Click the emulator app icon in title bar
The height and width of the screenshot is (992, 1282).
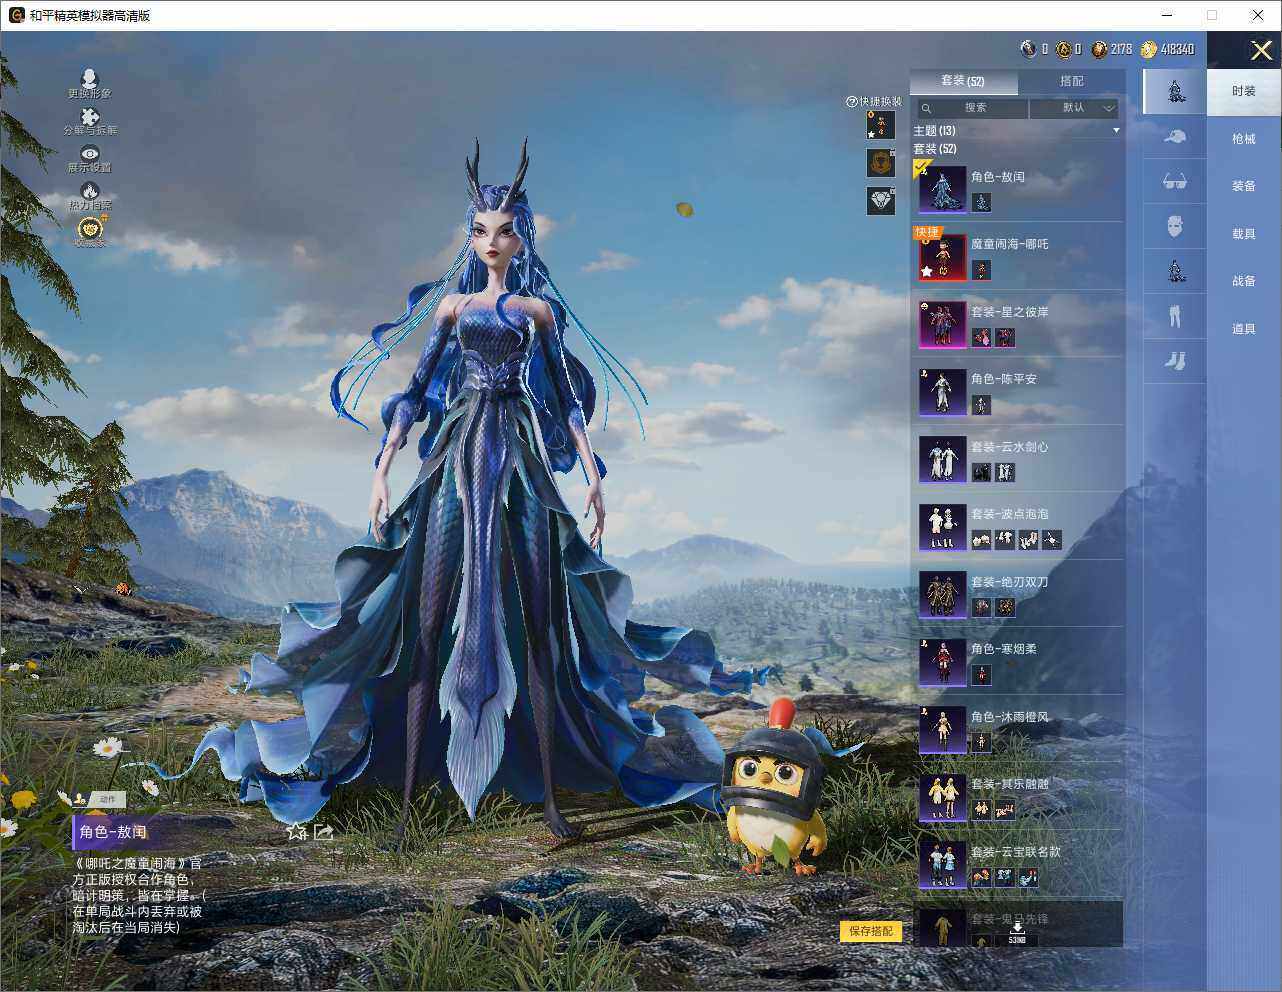point(16,15)
